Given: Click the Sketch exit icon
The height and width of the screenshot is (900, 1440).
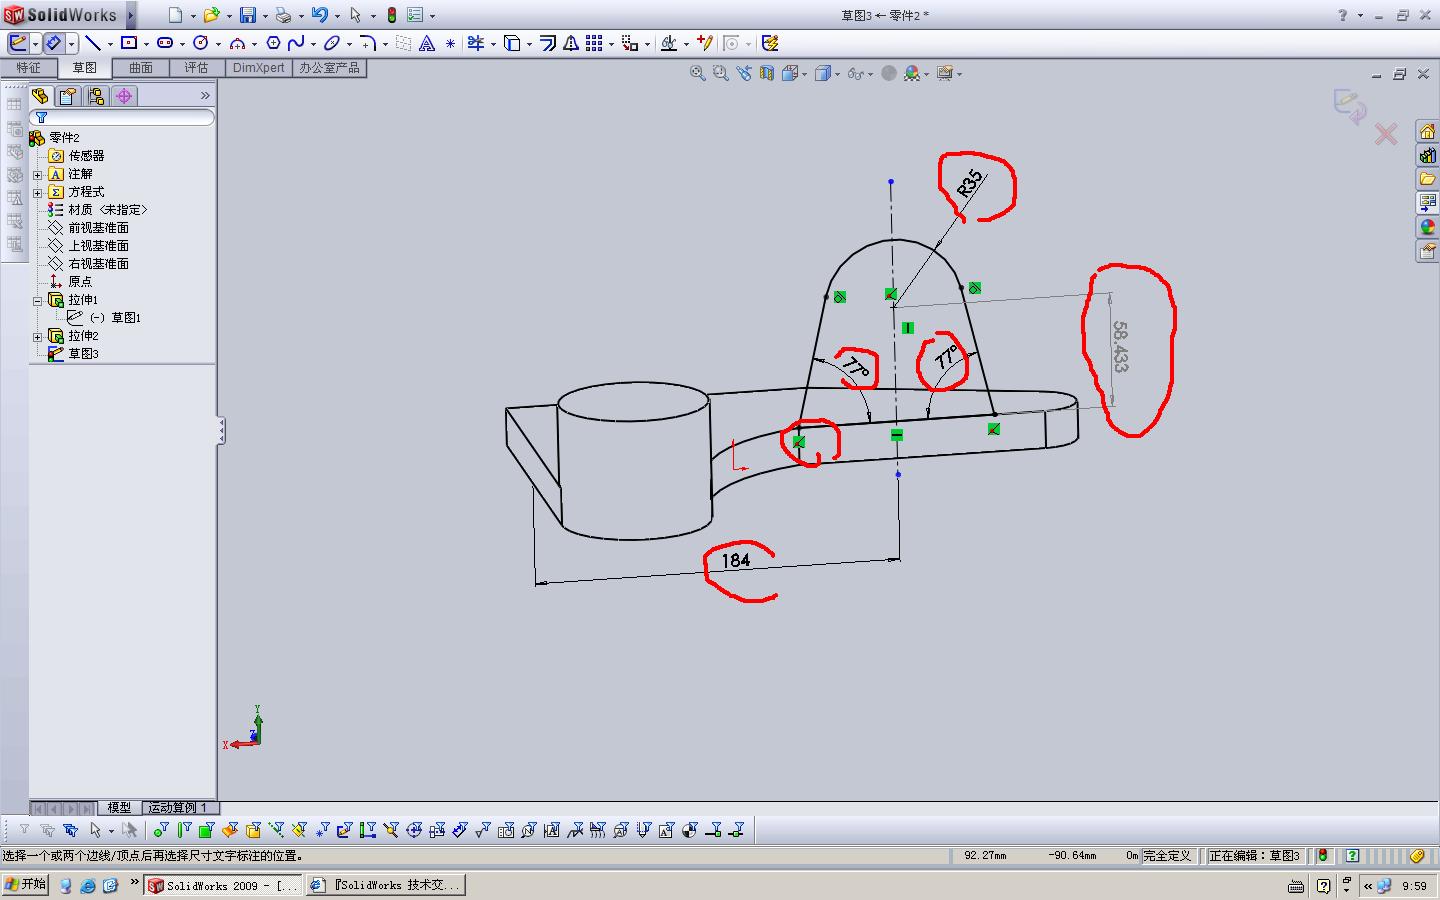Looking at the screenshot, I should point(18,43).
